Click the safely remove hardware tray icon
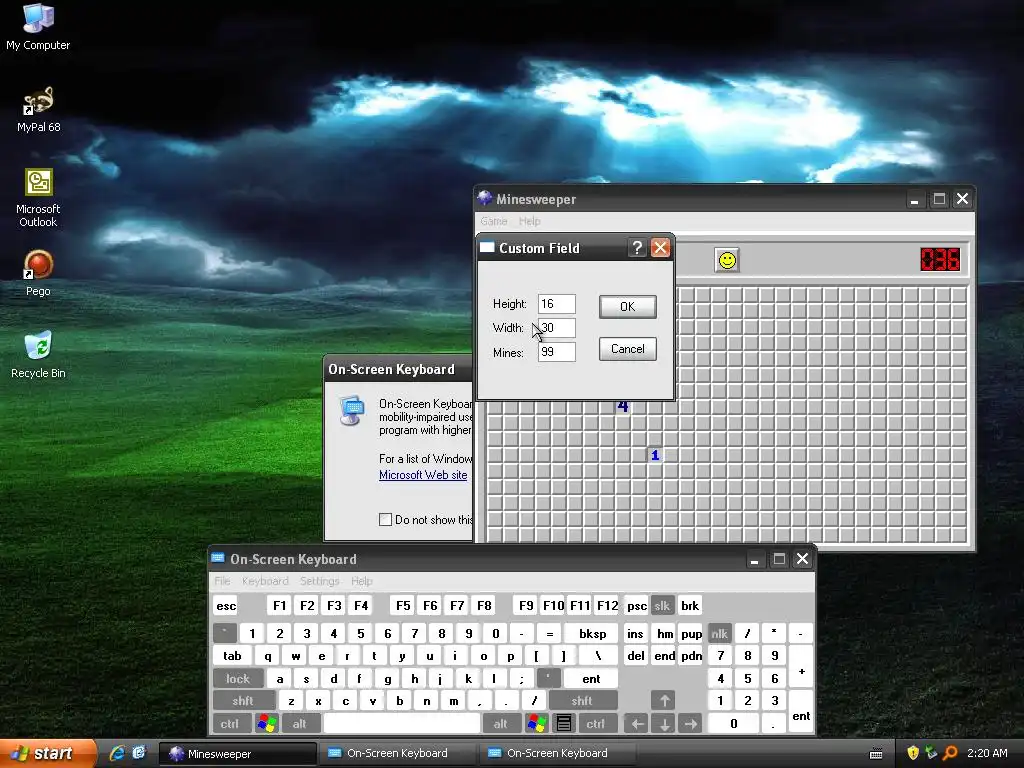 click(x=931, y=753)
